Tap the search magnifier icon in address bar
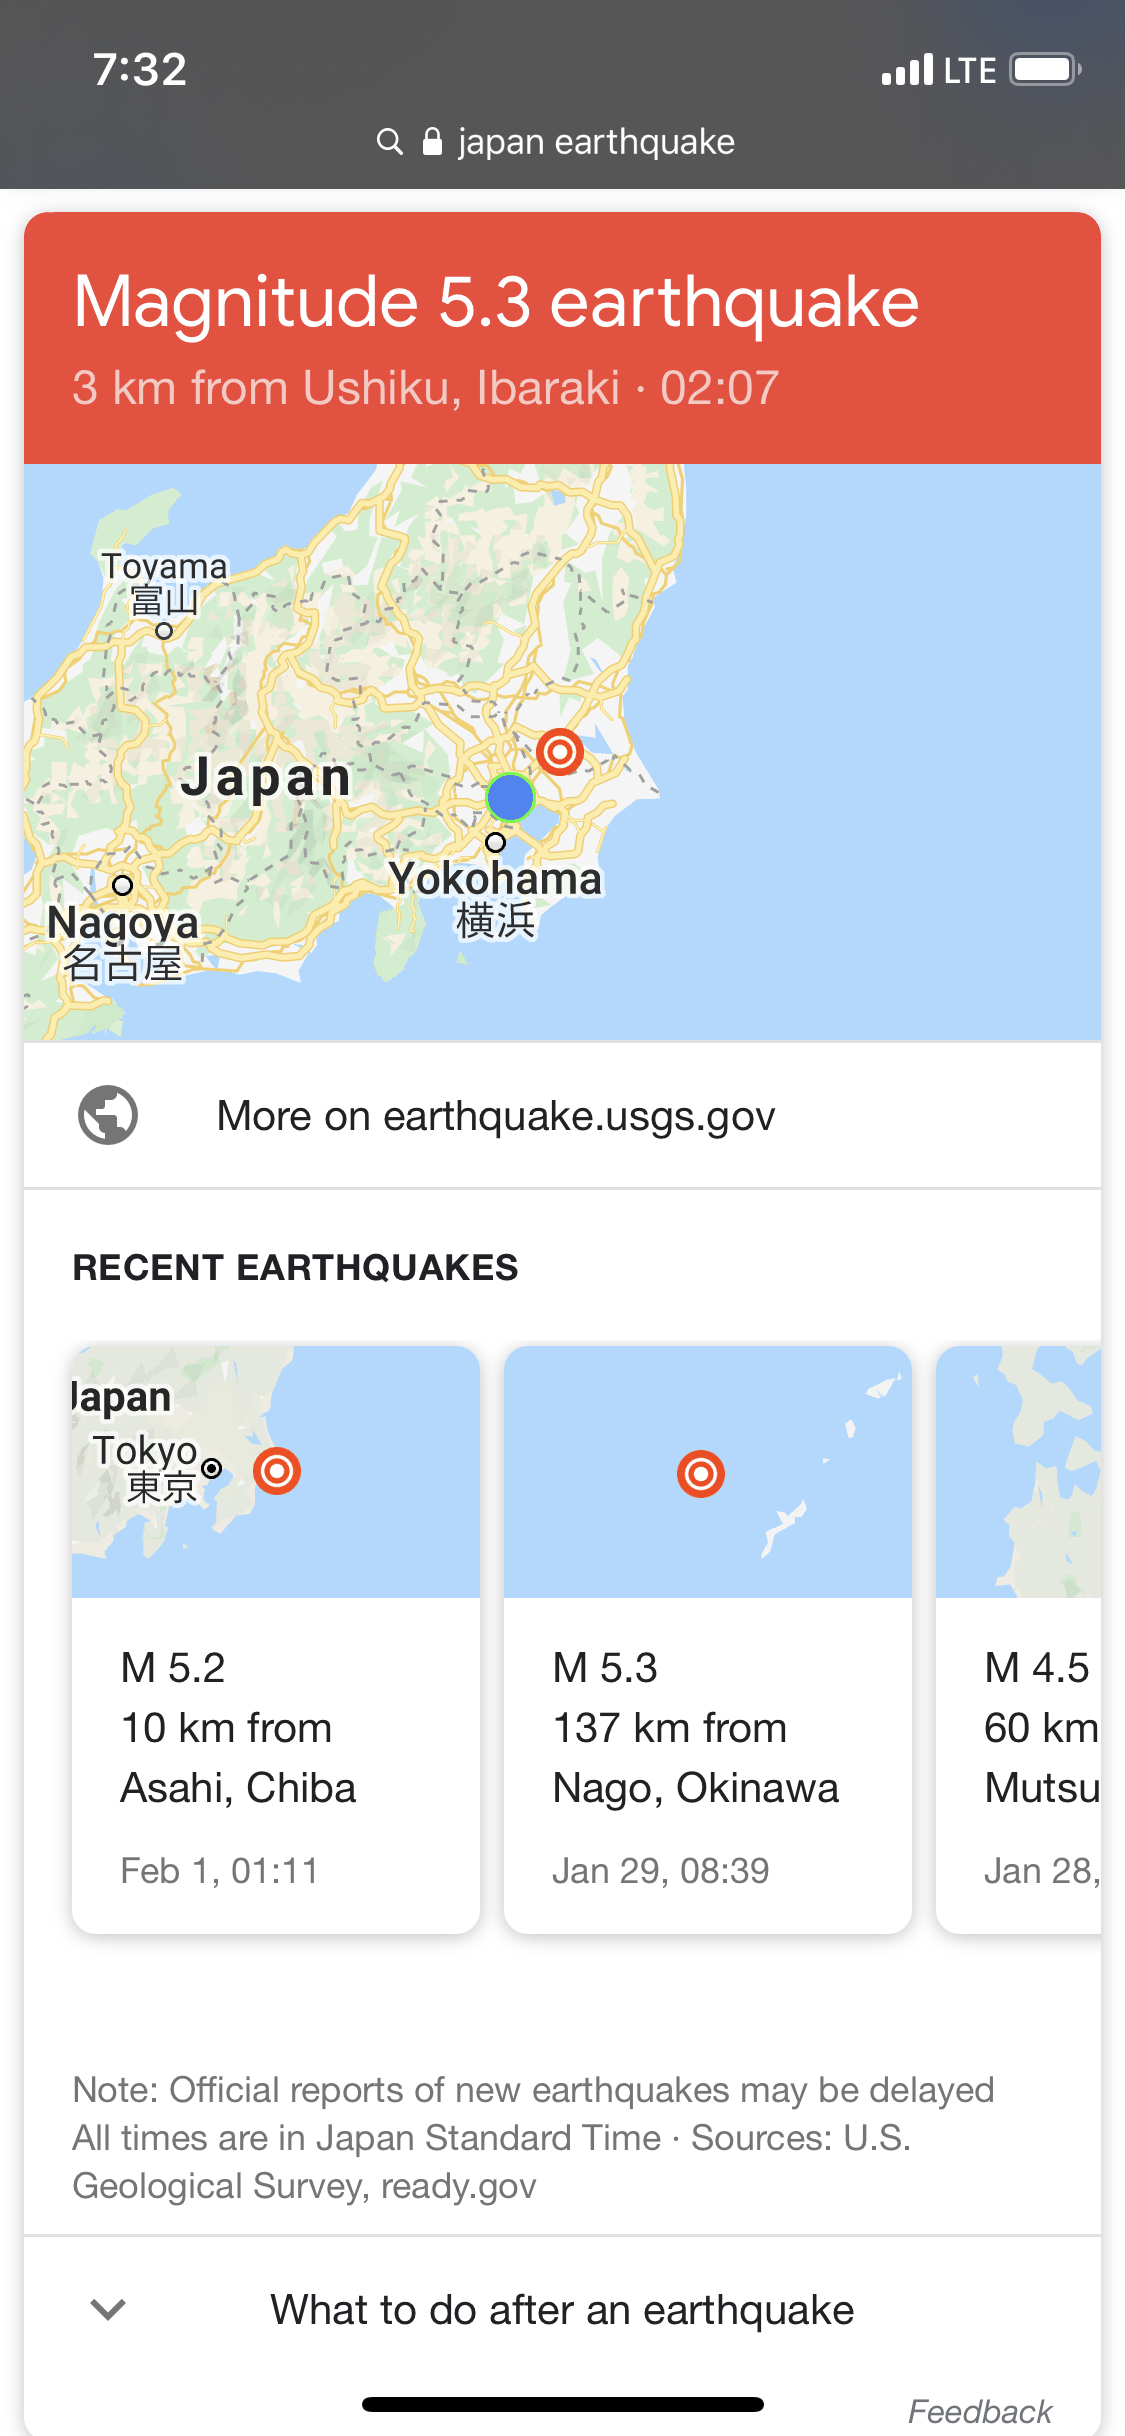The width and height of the screenshot is (1125, 2436). [389, 142]
